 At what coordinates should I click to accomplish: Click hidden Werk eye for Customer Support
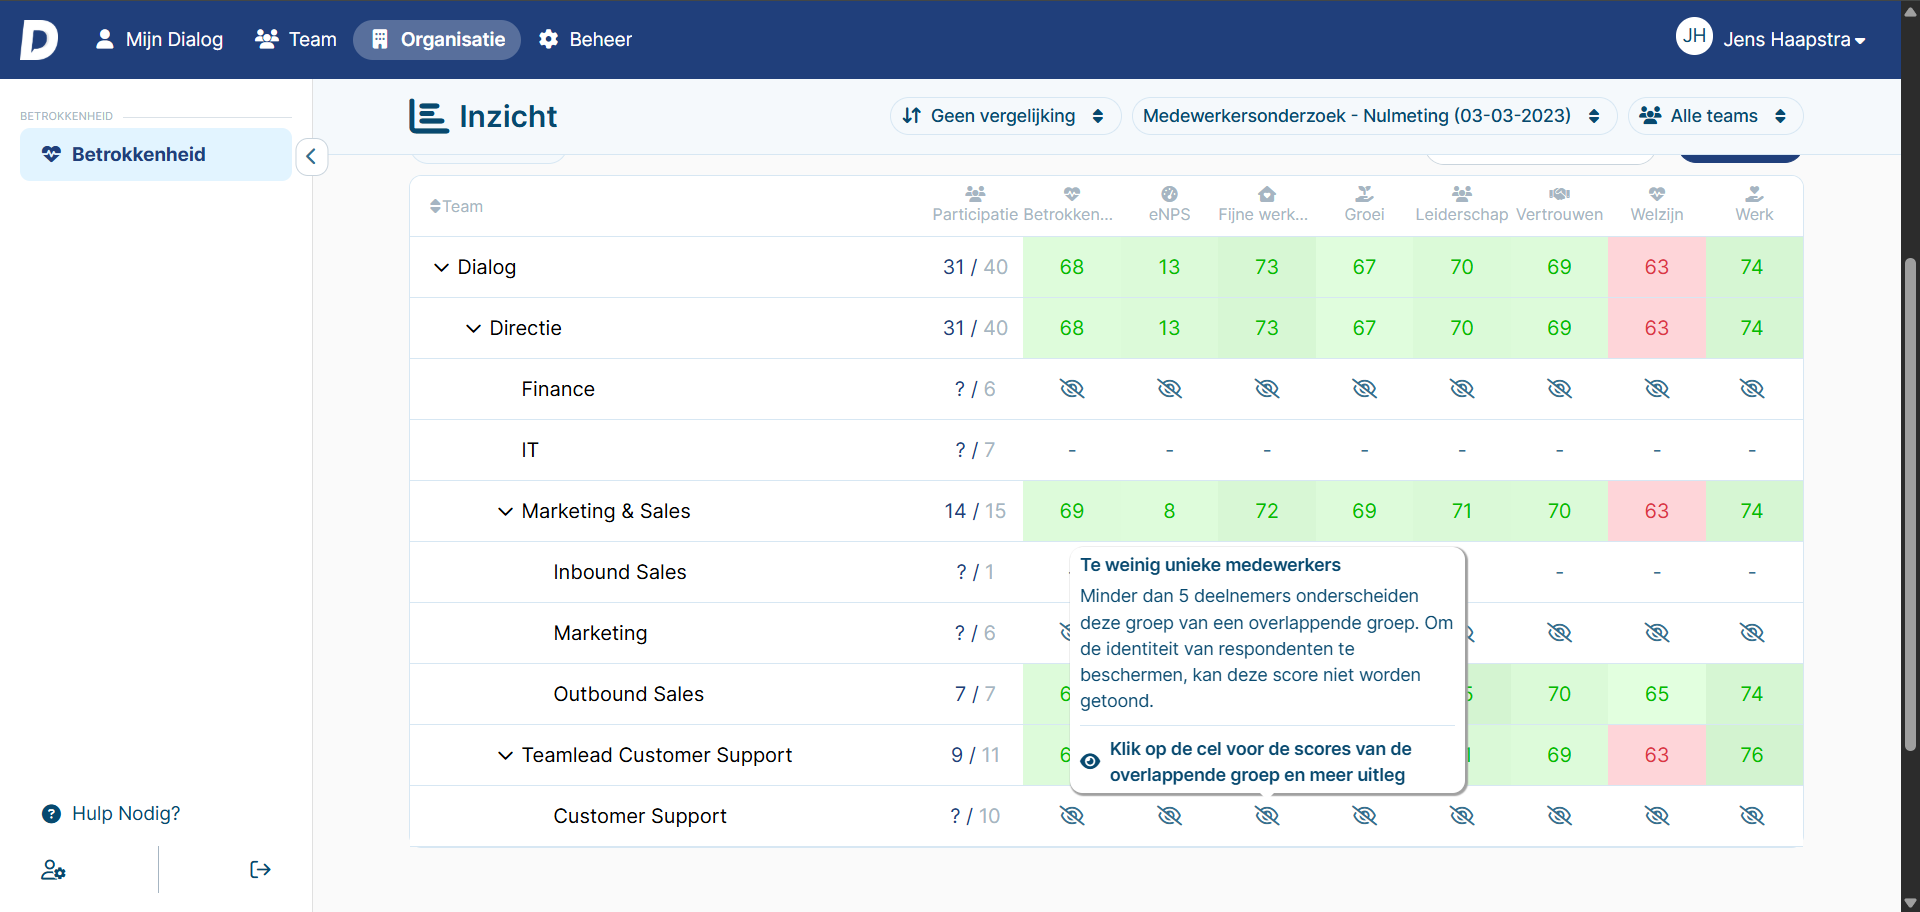(1752, 816)
